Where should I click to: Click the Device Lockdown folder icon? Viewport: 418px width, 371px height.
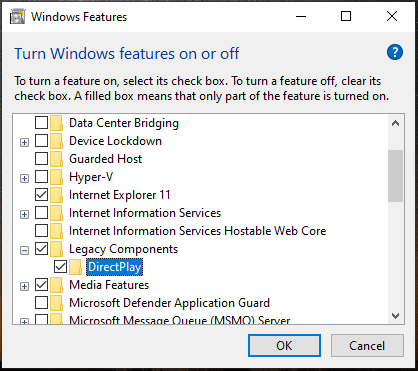pos(57,141)
